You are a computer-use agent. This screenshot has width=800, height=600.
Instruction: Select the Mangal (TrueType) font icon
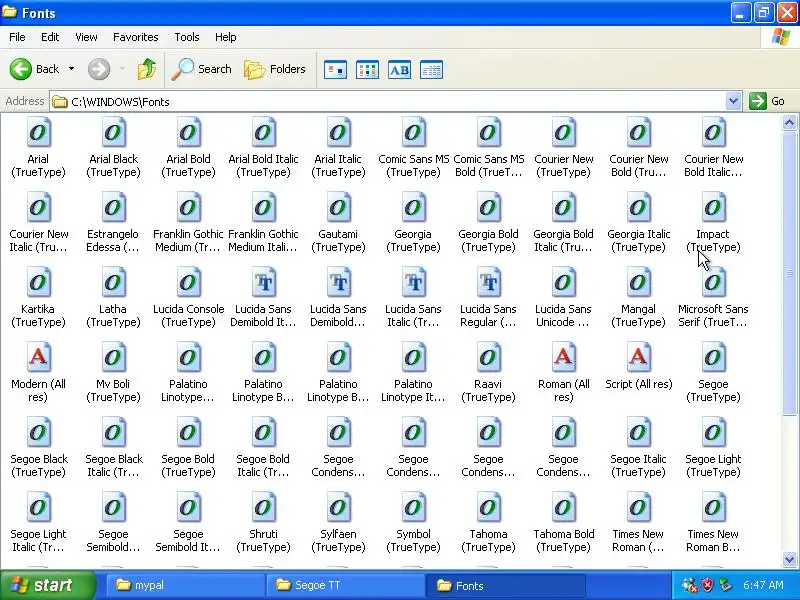tap(638, 283)
